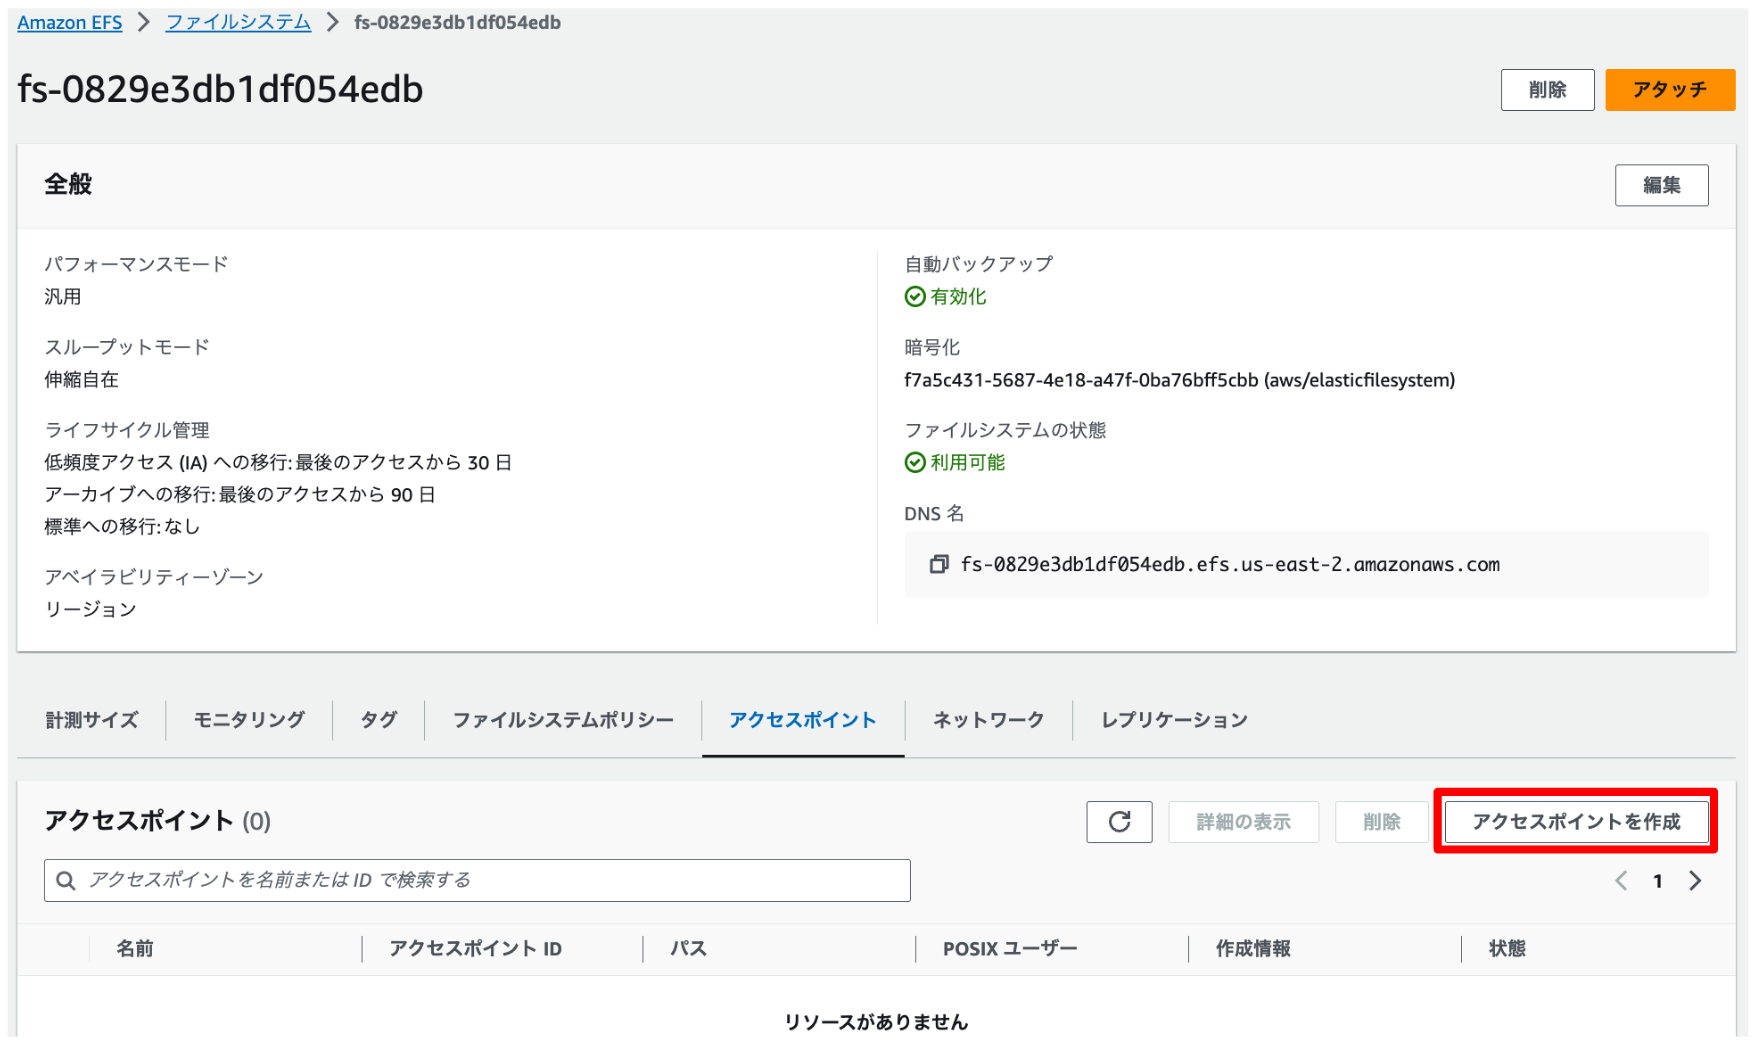Click the 詳細の表示 button
Viewport: 1757px width, 1050px height.
(1243, 822)
